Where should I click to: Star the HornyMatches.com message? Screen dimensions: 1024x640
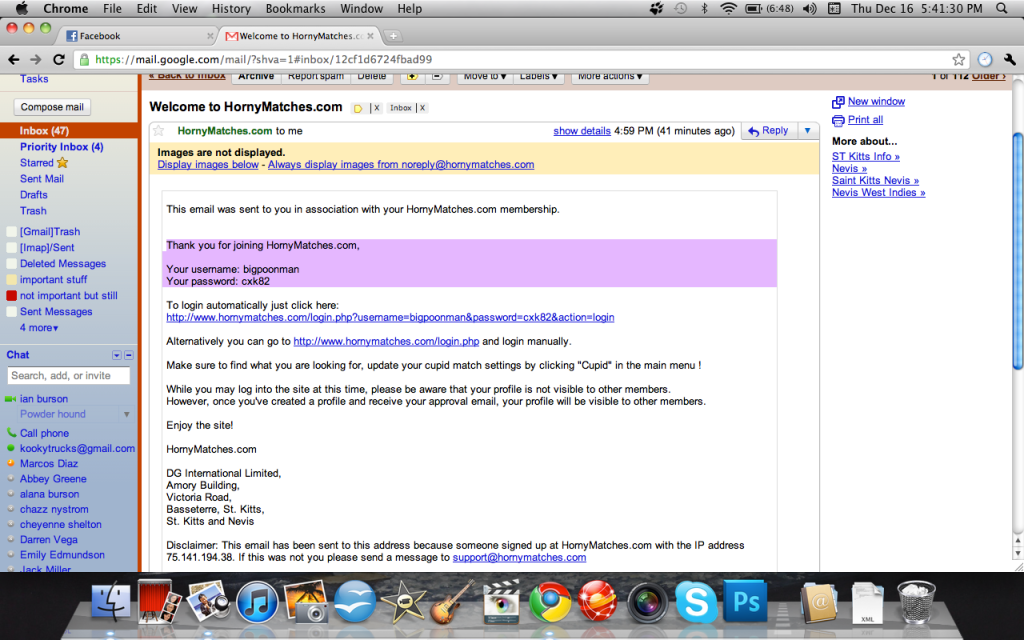pyautogui.click(x=159, y=131)
